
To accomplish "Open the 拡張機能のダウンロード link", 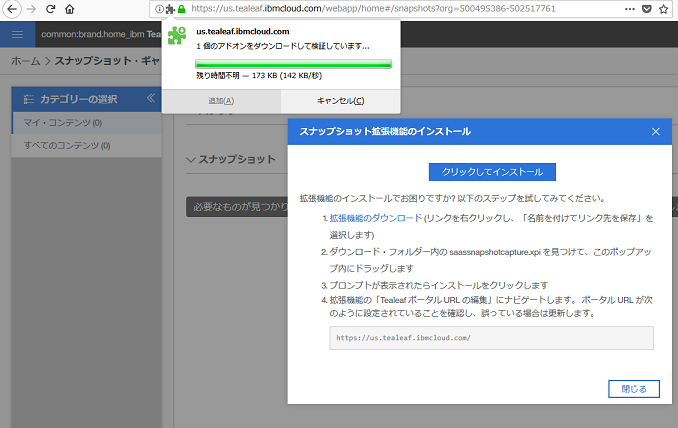I will [375, 218].
